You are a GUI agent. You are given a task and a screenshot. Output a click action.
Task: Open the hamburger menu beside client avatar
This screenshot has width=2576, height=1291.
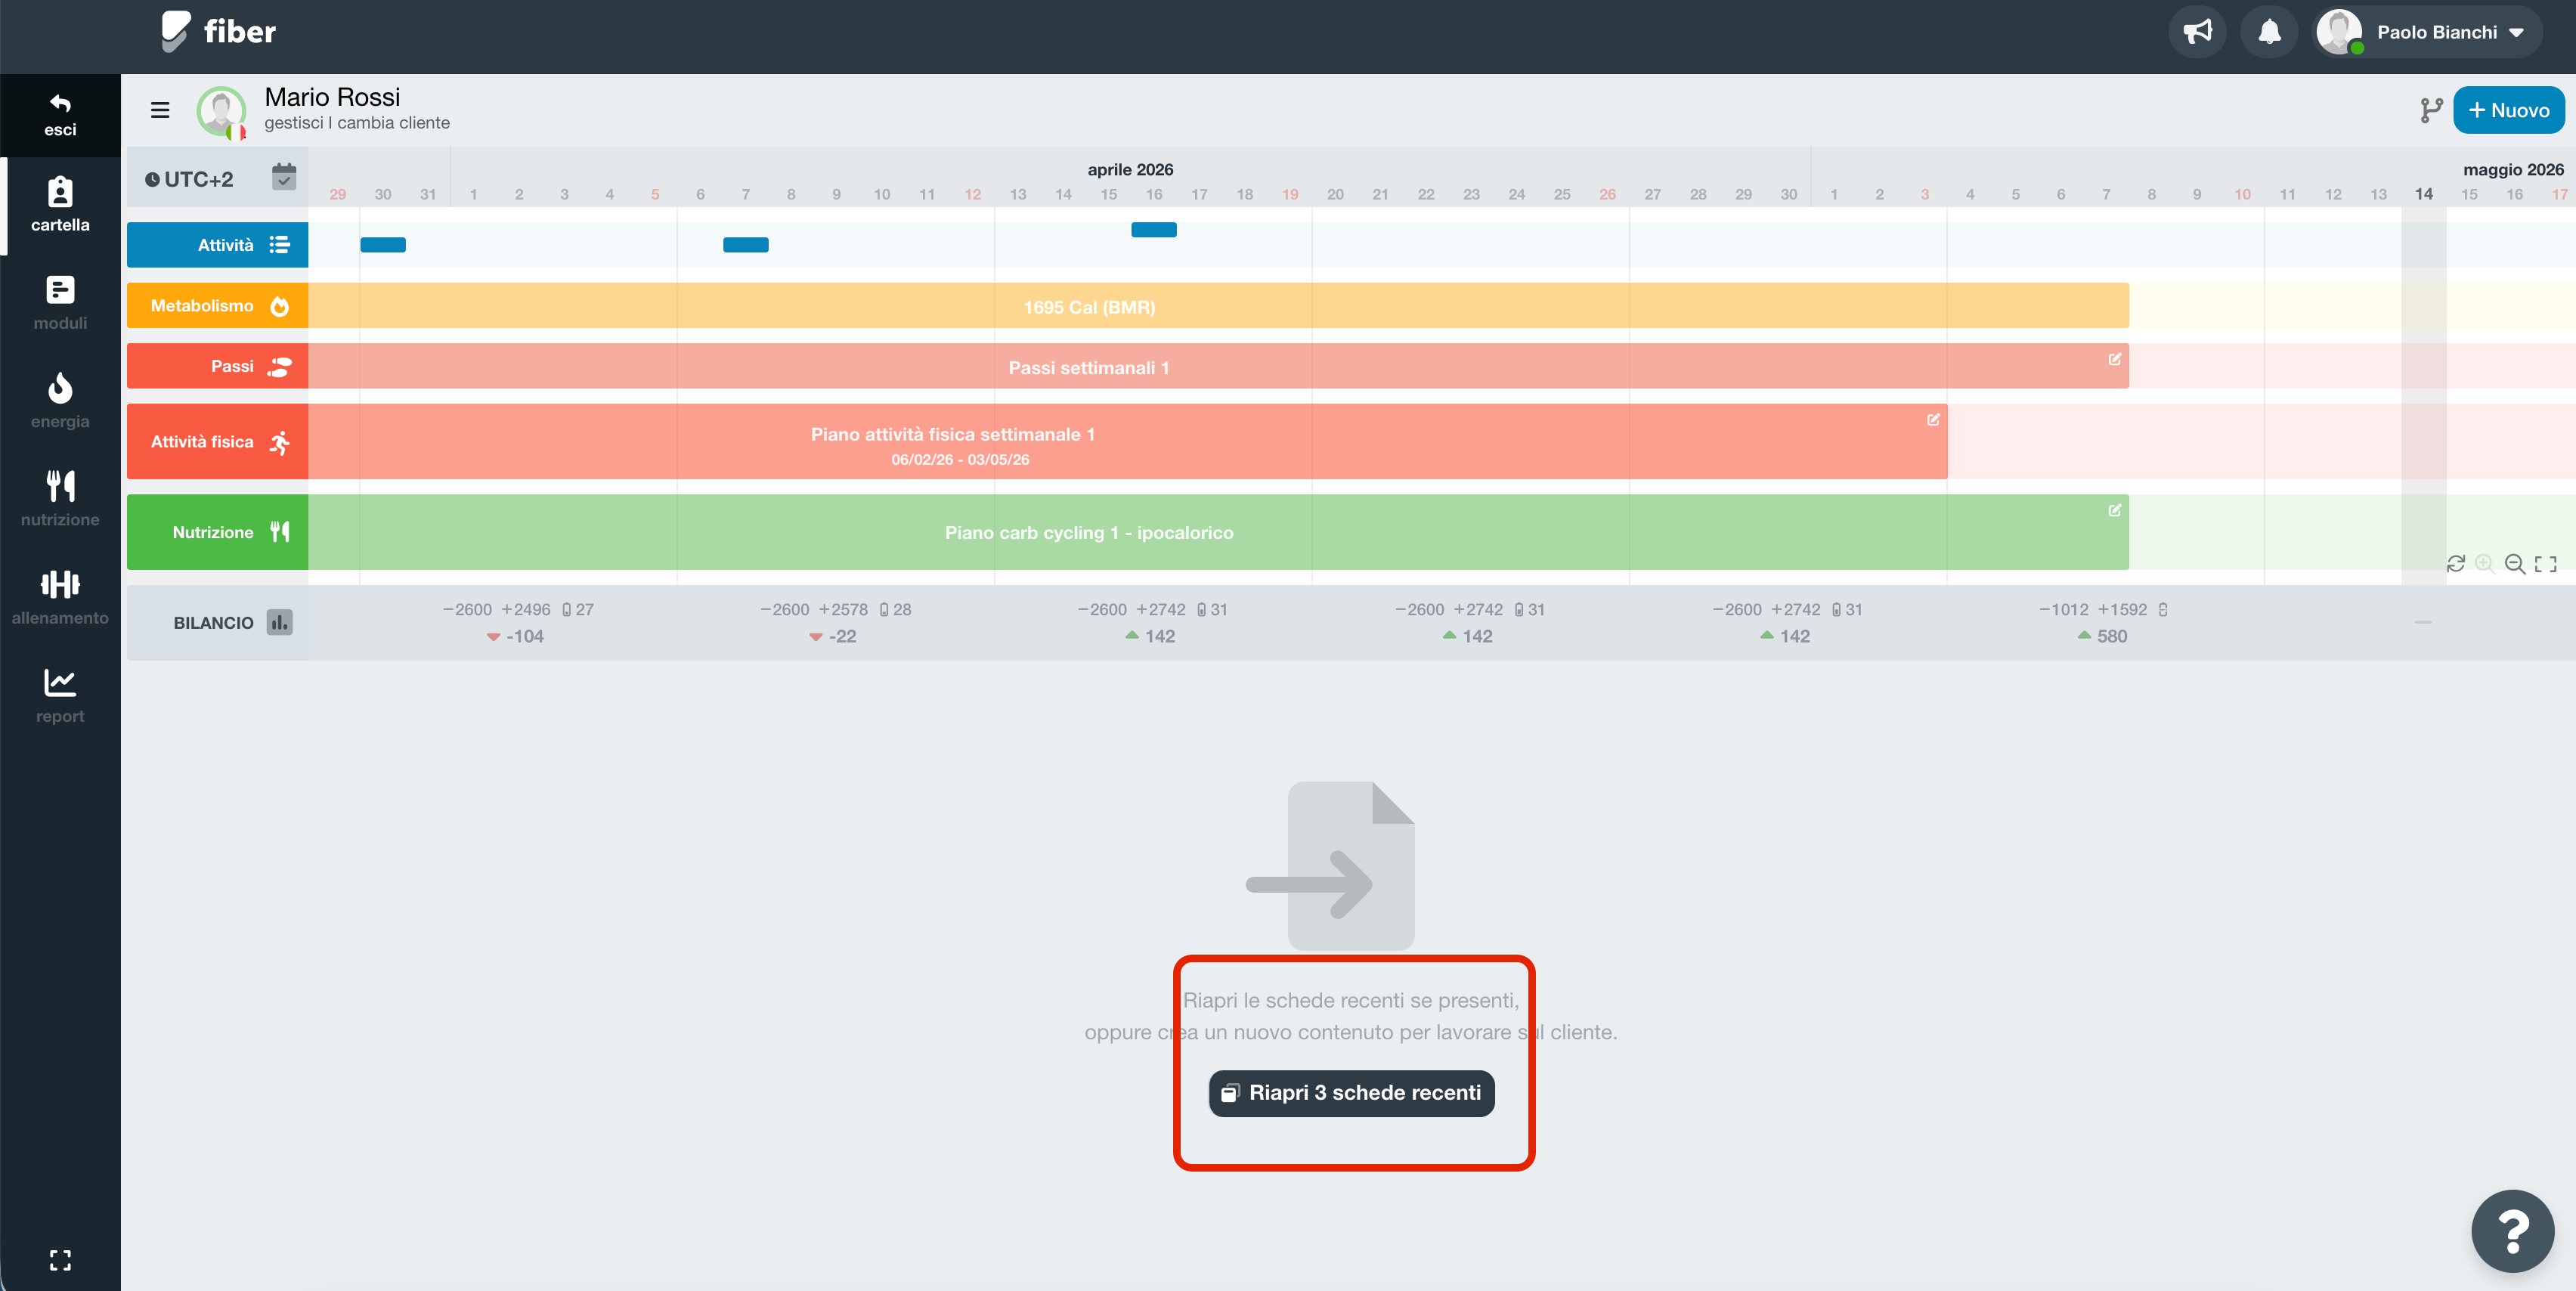click(160, 110)
